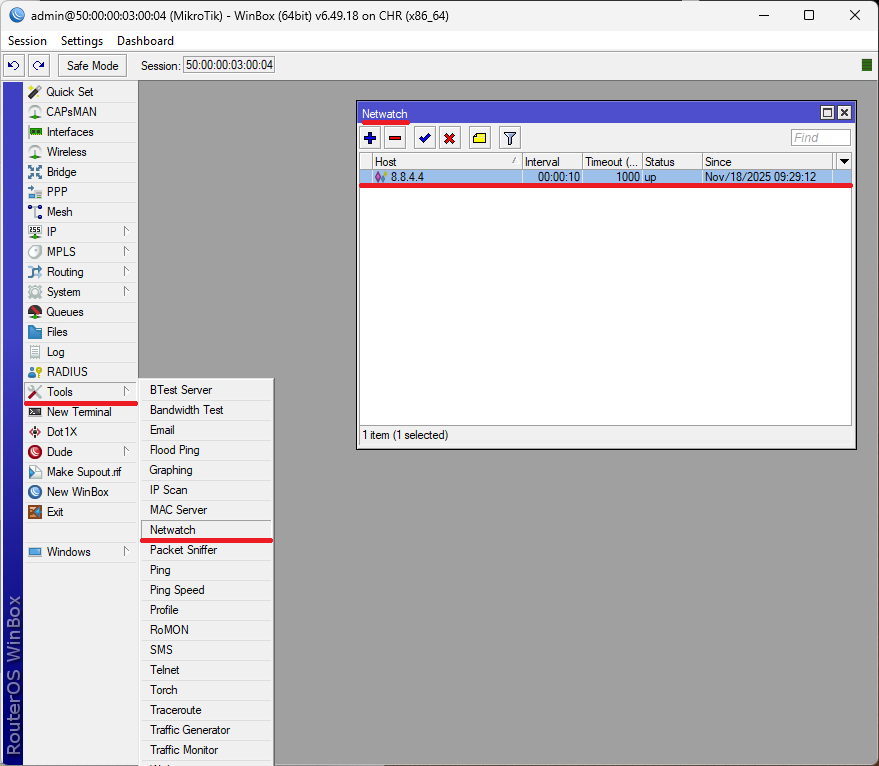Toggle the Safe Mode button

coord(92,65)
